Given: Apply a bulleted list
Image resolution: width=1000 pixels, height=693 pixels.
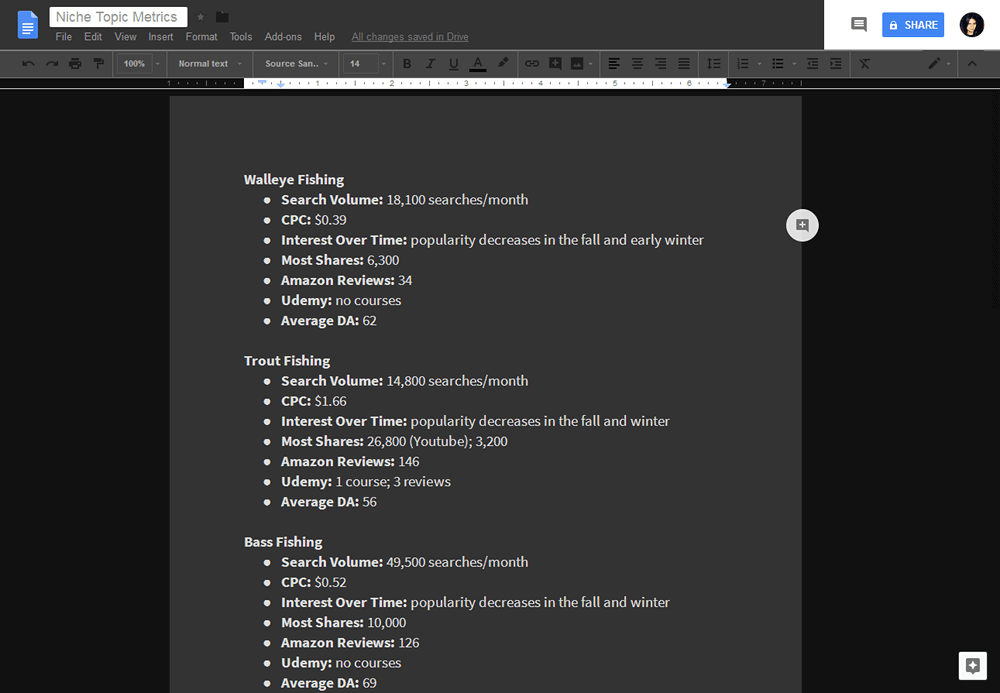Looking at the screenshot, I should (x=777, y=64).
